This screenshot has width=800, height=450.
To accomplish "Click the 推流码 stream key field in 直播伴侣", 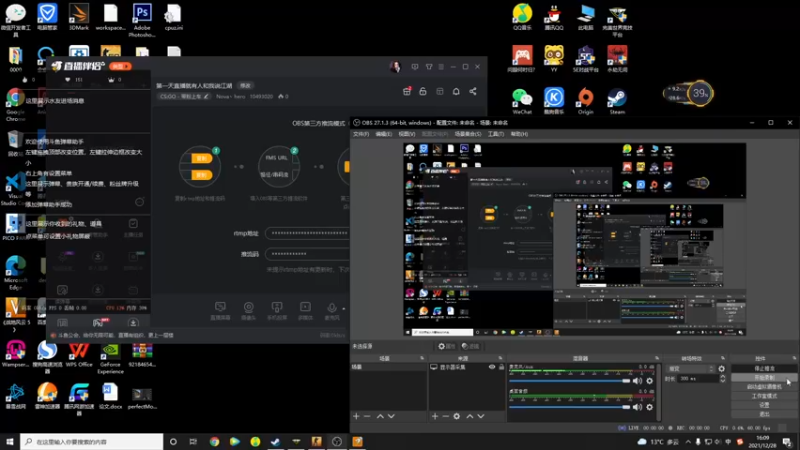I will coord(307,254).
